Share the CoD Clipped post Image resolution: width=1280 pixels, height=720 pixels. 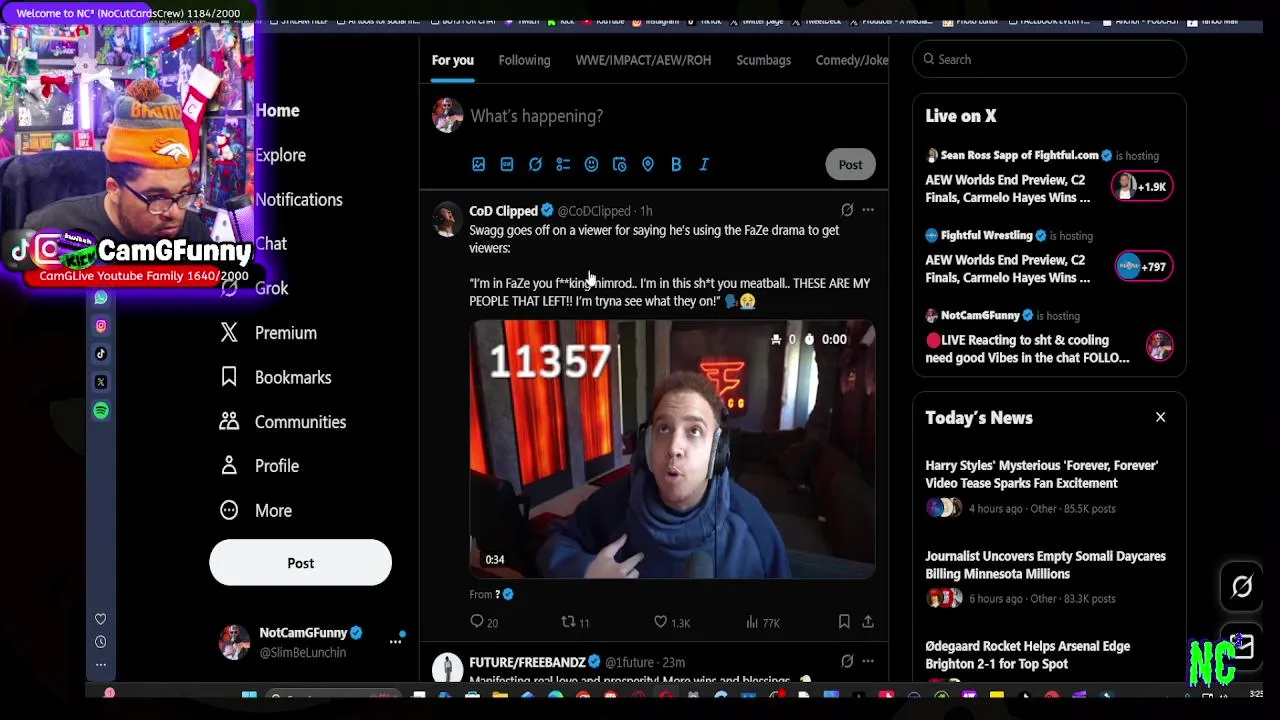pyautogui.click(x=868, y=622)
